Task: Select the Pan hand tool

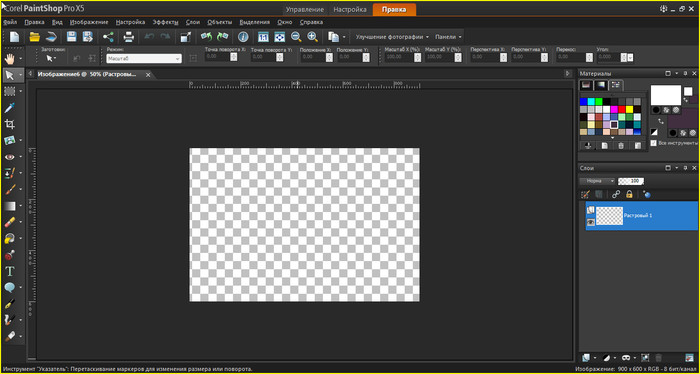Action: 9,58
